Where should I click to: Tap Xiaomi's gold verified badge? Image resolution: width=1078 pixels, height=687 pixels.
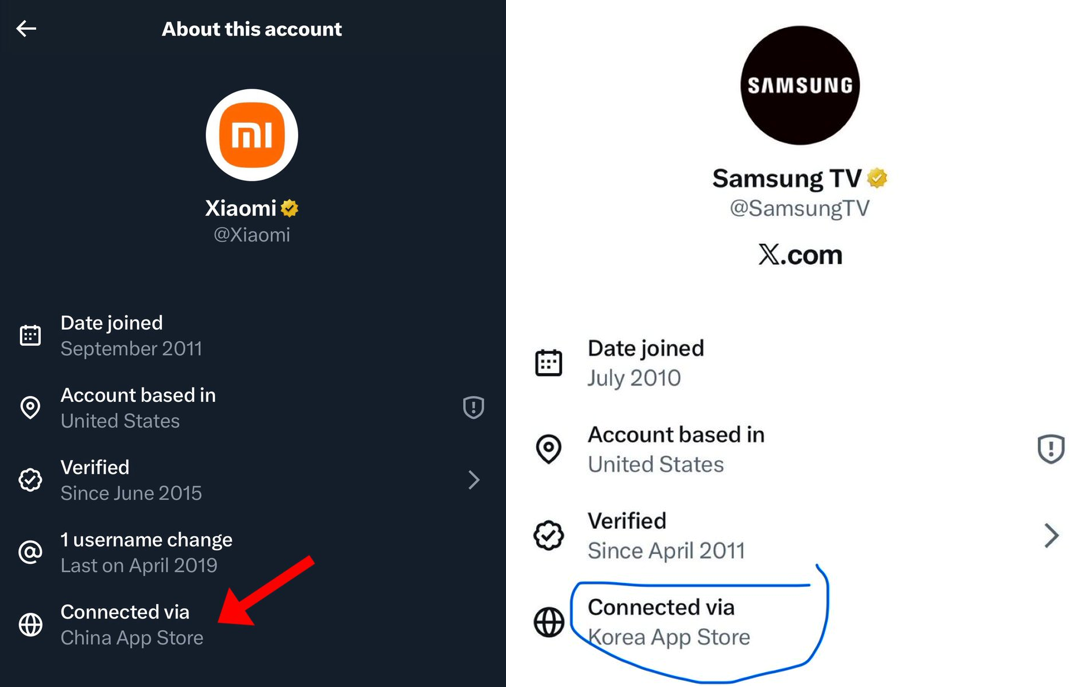point(290,209)
